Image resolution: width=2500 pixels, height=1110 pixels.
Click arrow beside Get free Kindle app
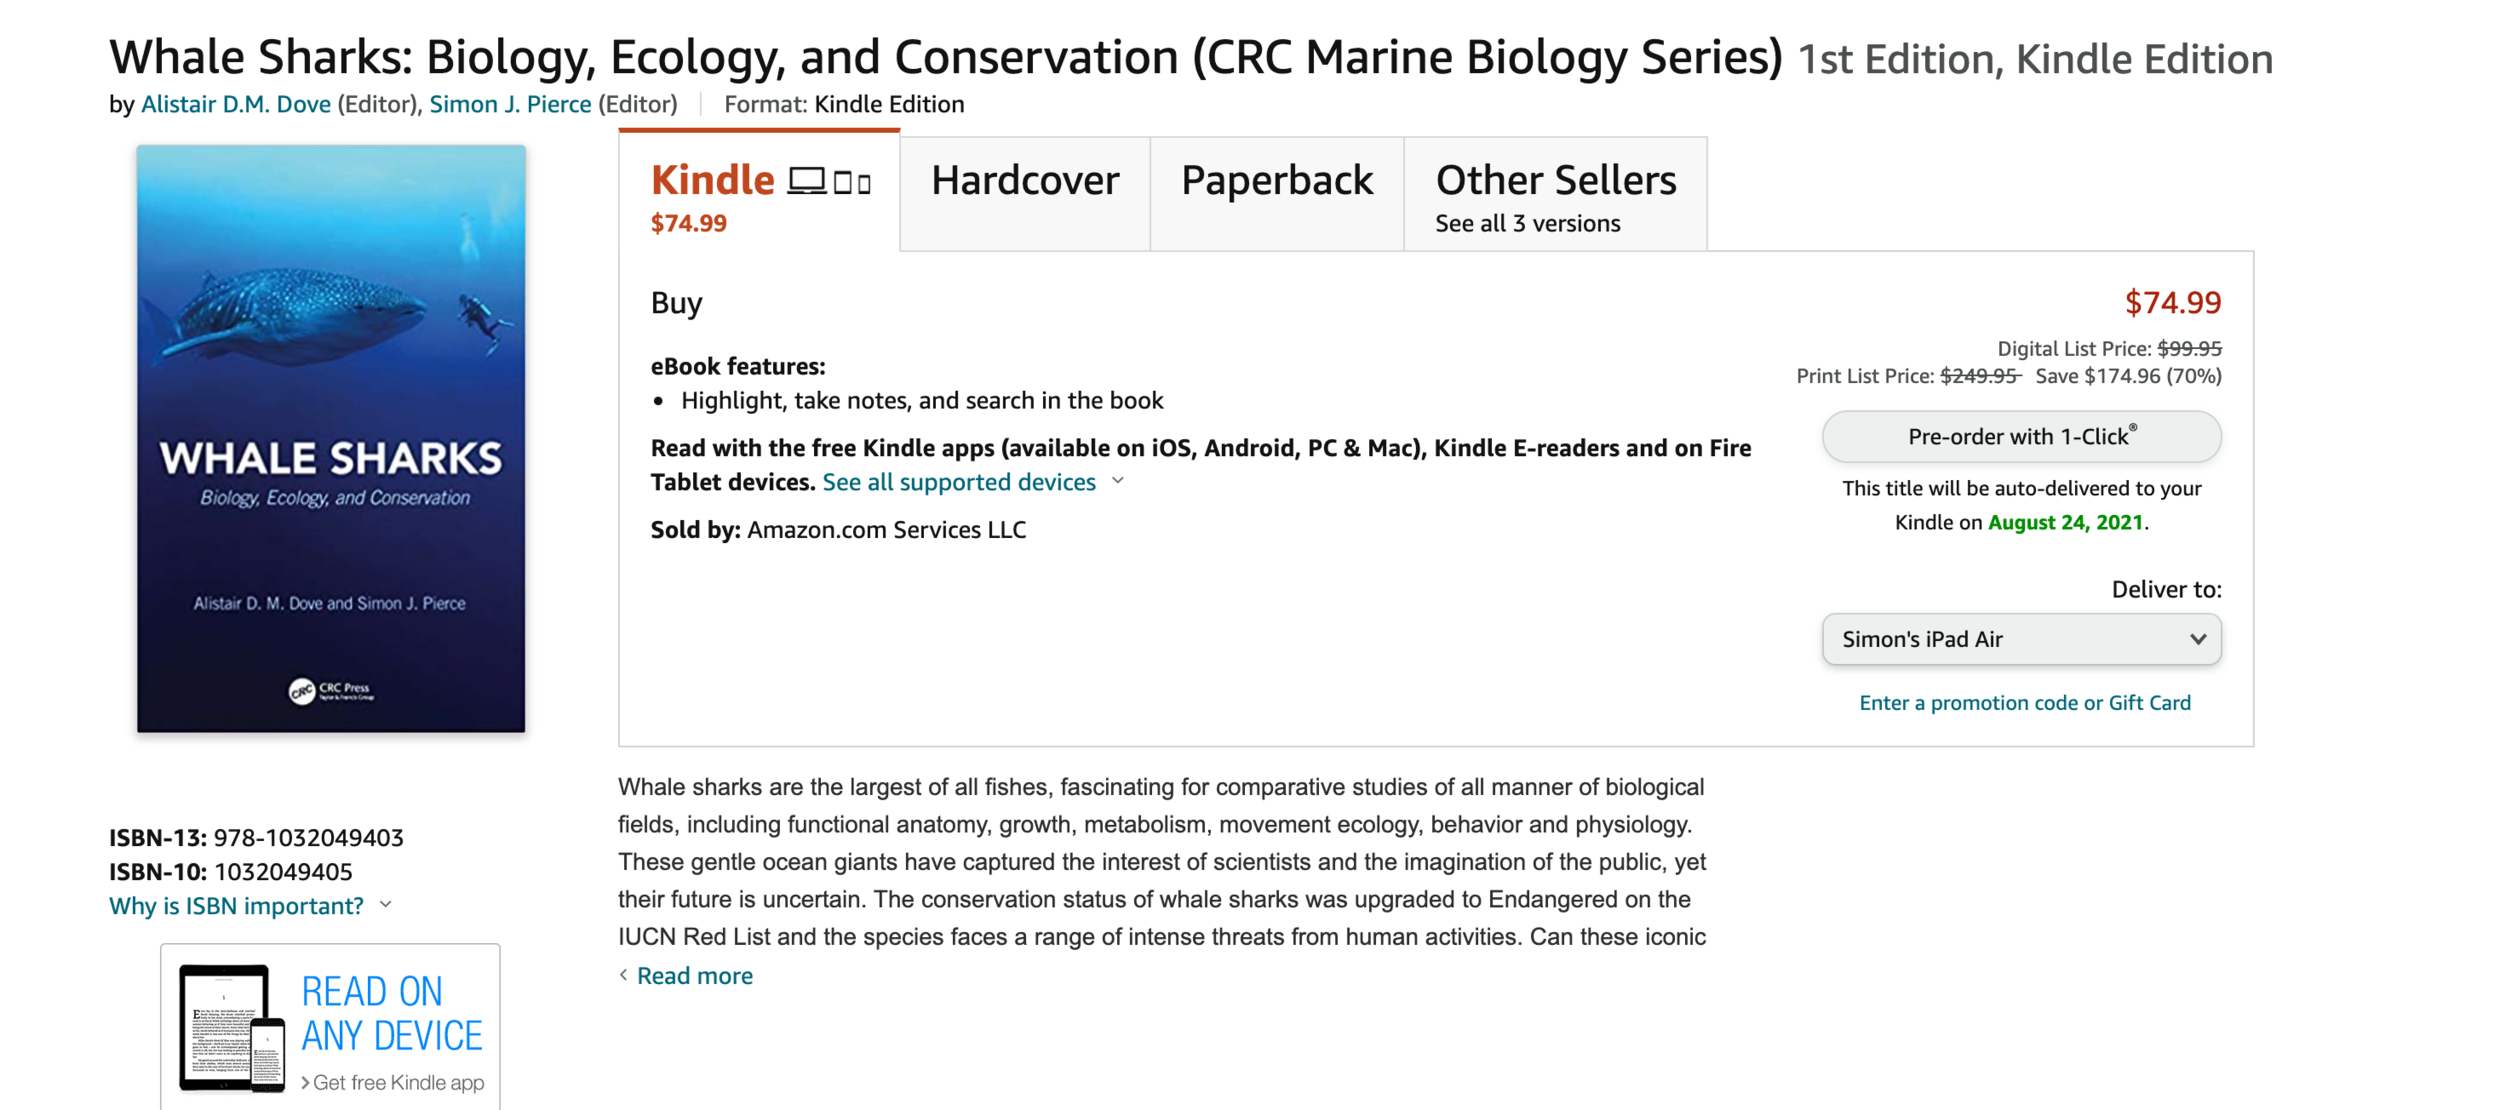pos(305,1082)
